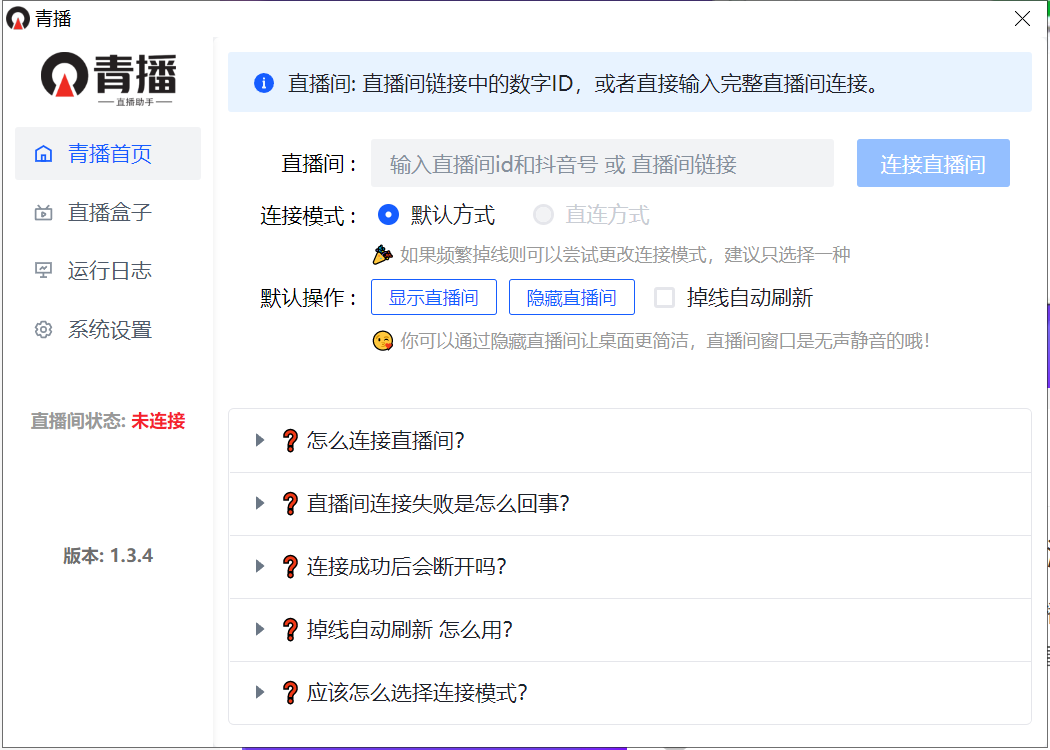Click the blue info icon in the banner
1050x750 pixels.
tap(264, 84)
